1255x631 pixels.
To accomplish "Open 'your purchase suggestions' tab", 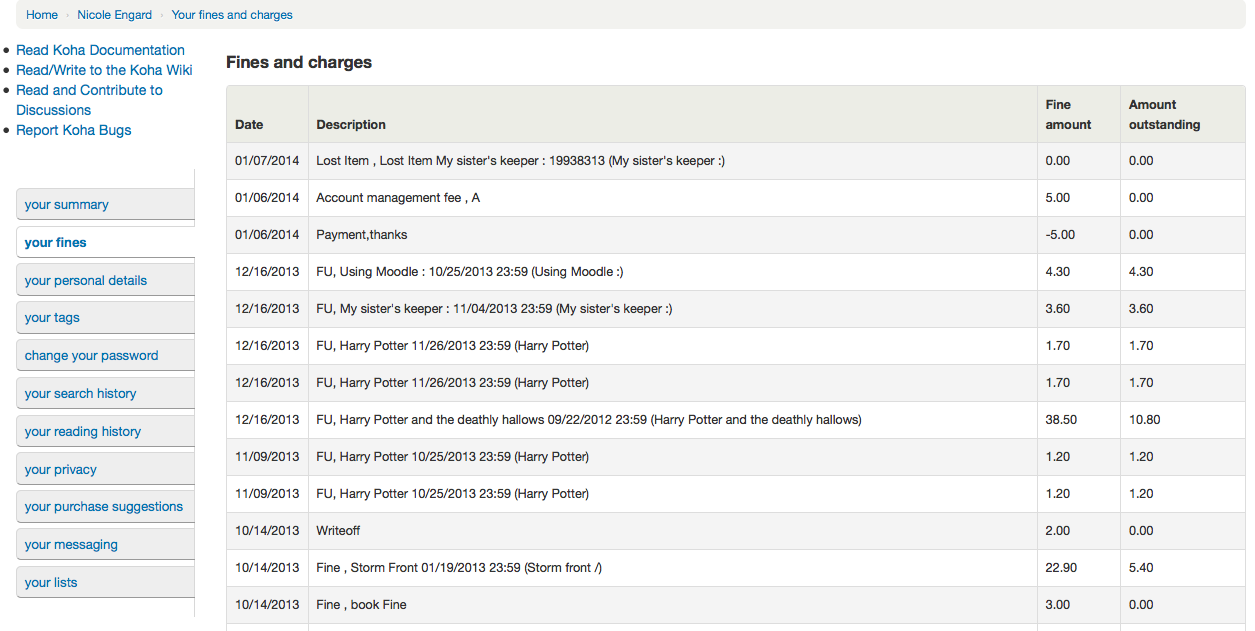I will [104, 507].
